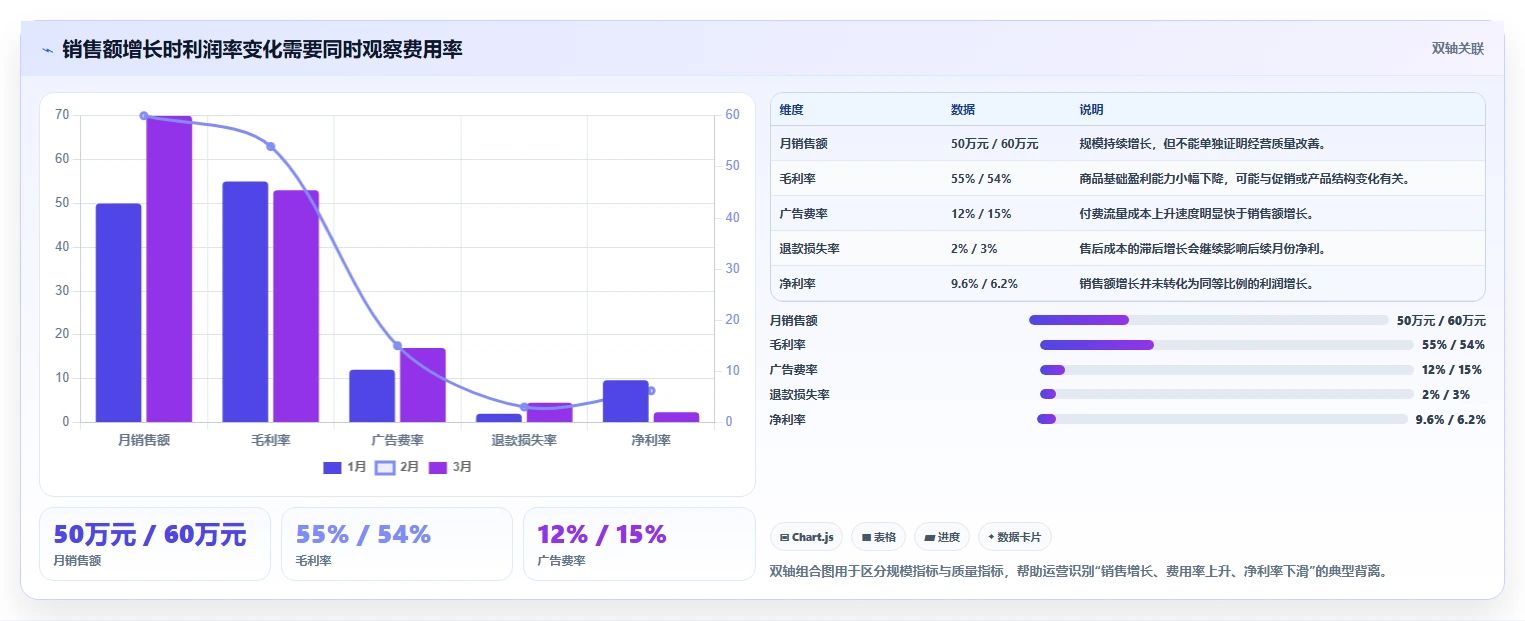The height and width of the screenshot is (621, 1525).
Task: Click table cell 55% / 54%
Action: click(981, 179)
